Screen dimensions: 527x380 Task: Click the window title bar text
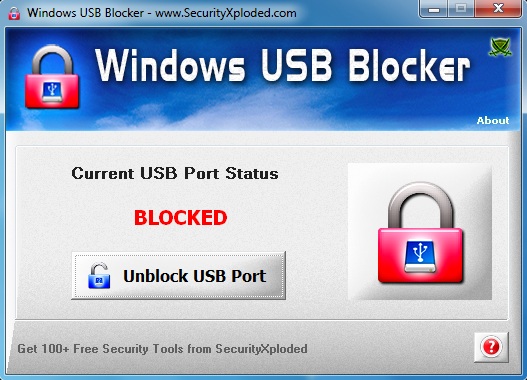click(x=162, y=13)
